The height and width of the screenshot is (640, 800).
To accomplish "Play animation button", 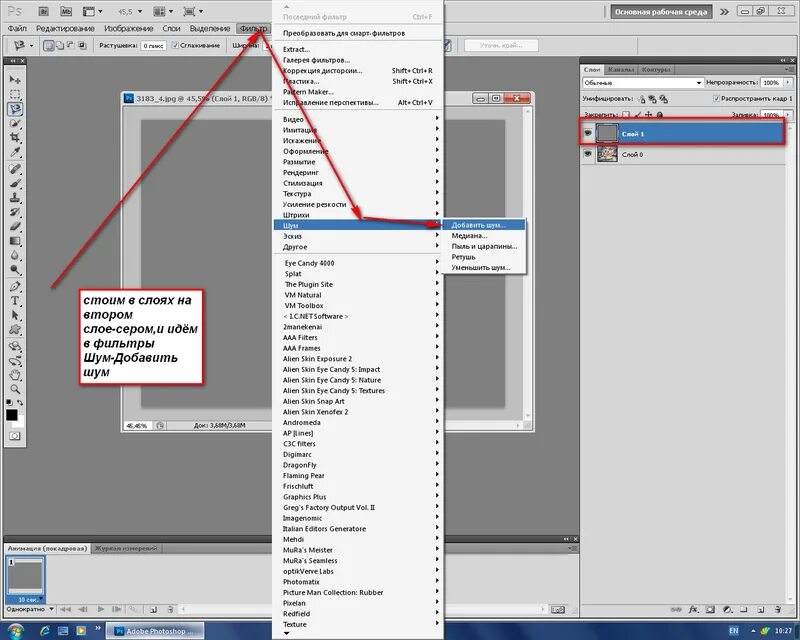I will tap(101, 609).
